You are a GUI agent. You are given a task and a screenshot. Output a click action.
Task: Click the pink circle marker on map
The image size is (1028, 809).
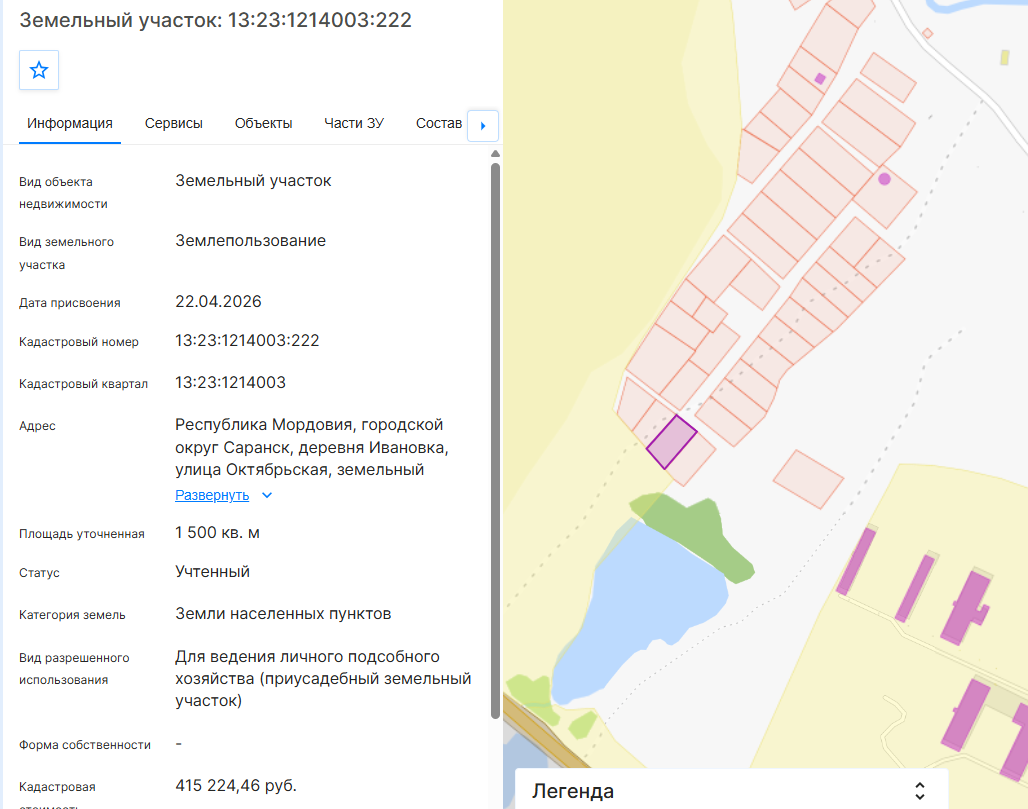tap(884, 179)
